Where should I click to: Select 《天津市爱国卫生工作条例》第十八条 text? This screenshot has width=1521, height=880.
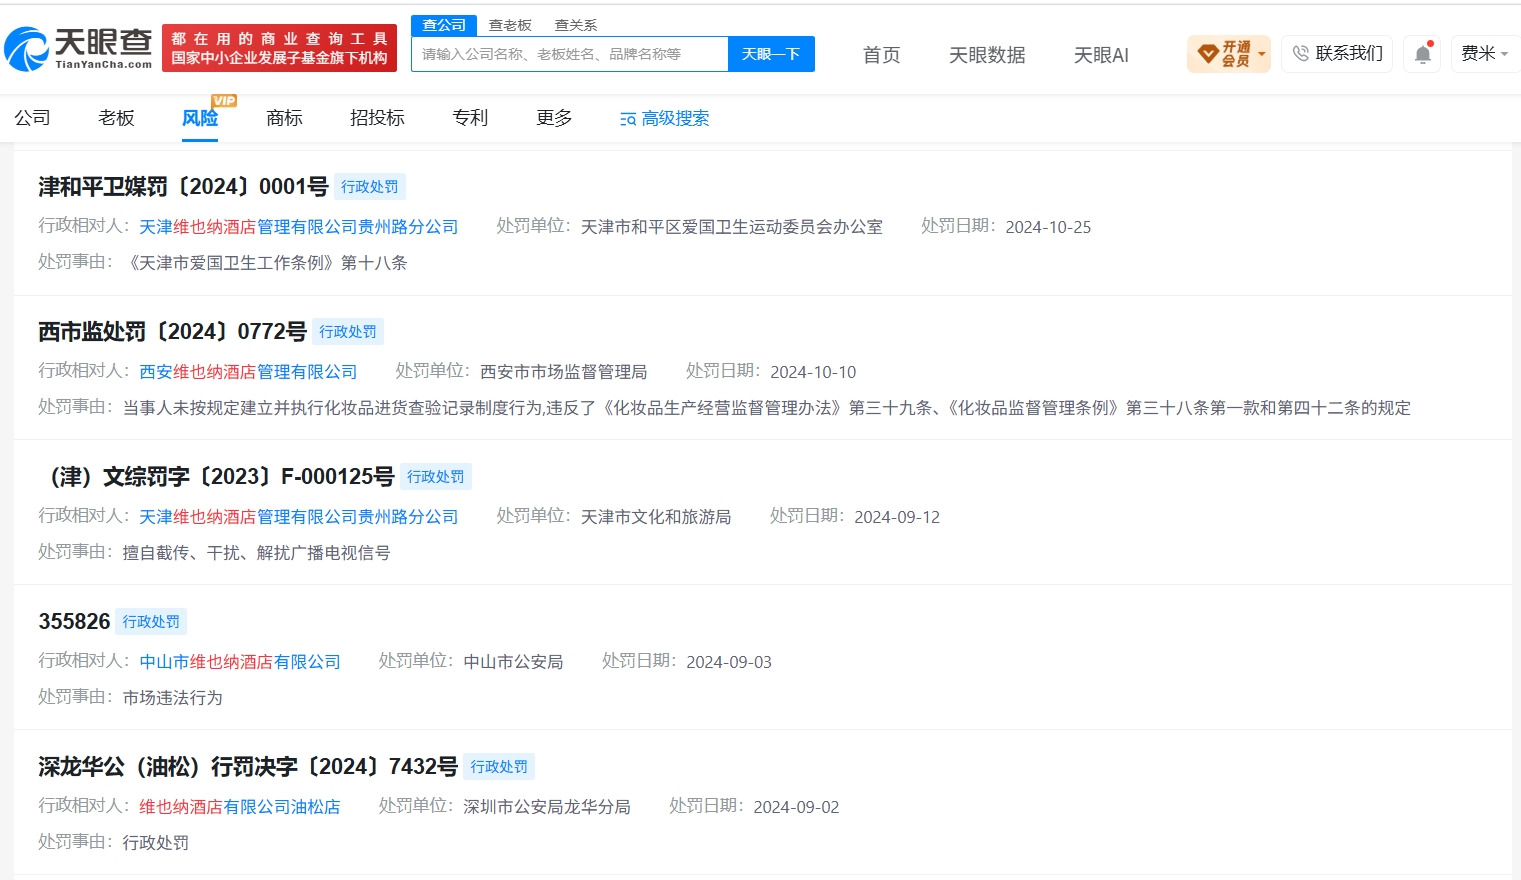[265, 263]
